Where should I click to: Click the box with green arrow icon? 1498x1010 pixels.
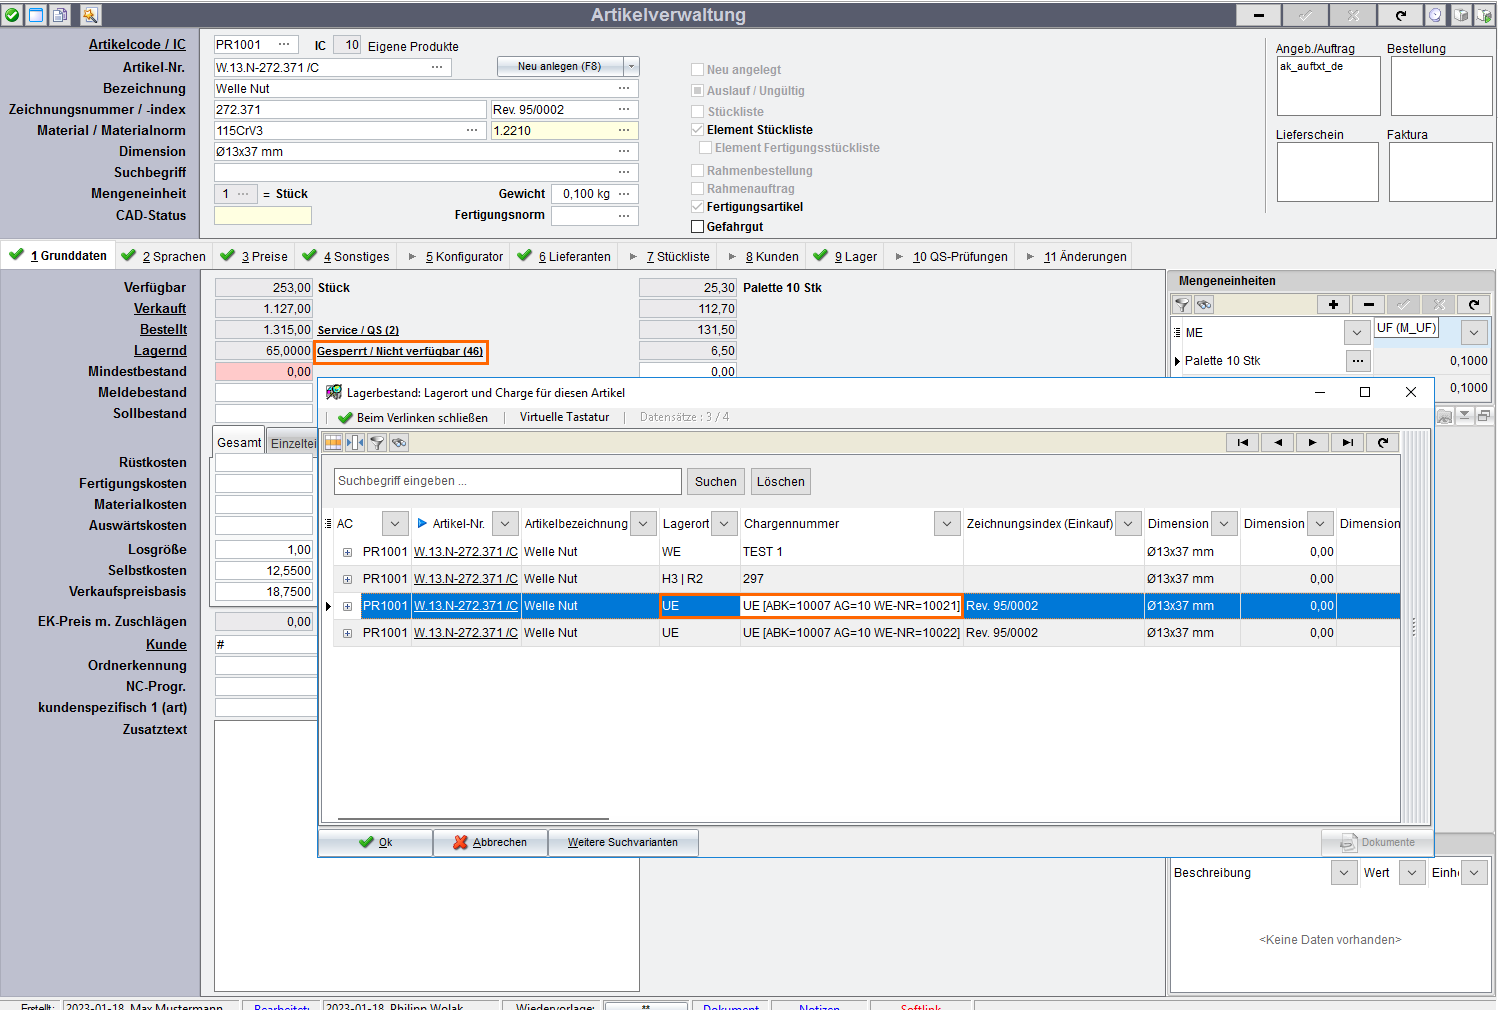1484,15
